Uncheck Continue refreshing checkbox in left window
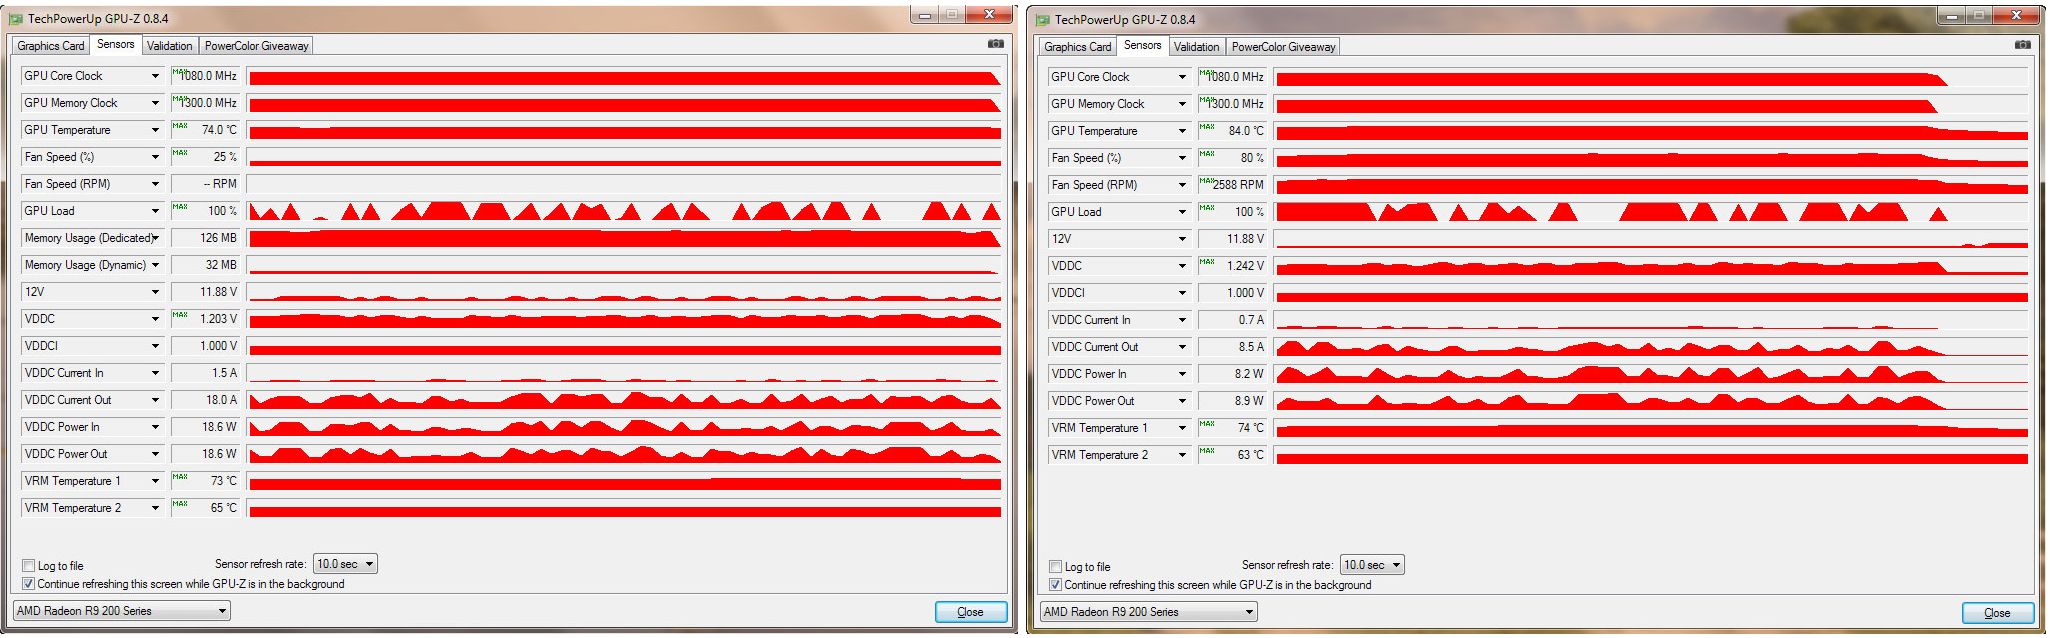 29,584
